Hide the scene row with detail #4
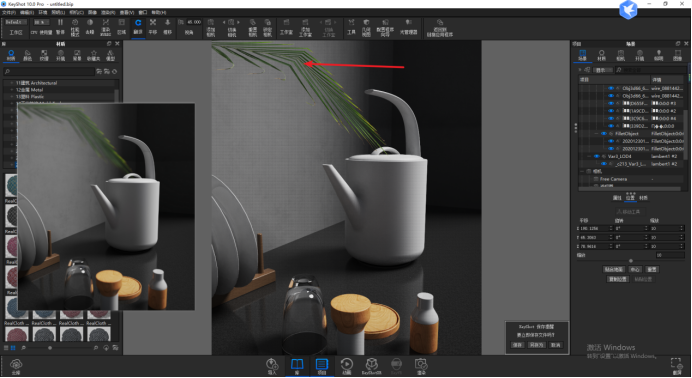The image size is (692, 378). (611, 118)
